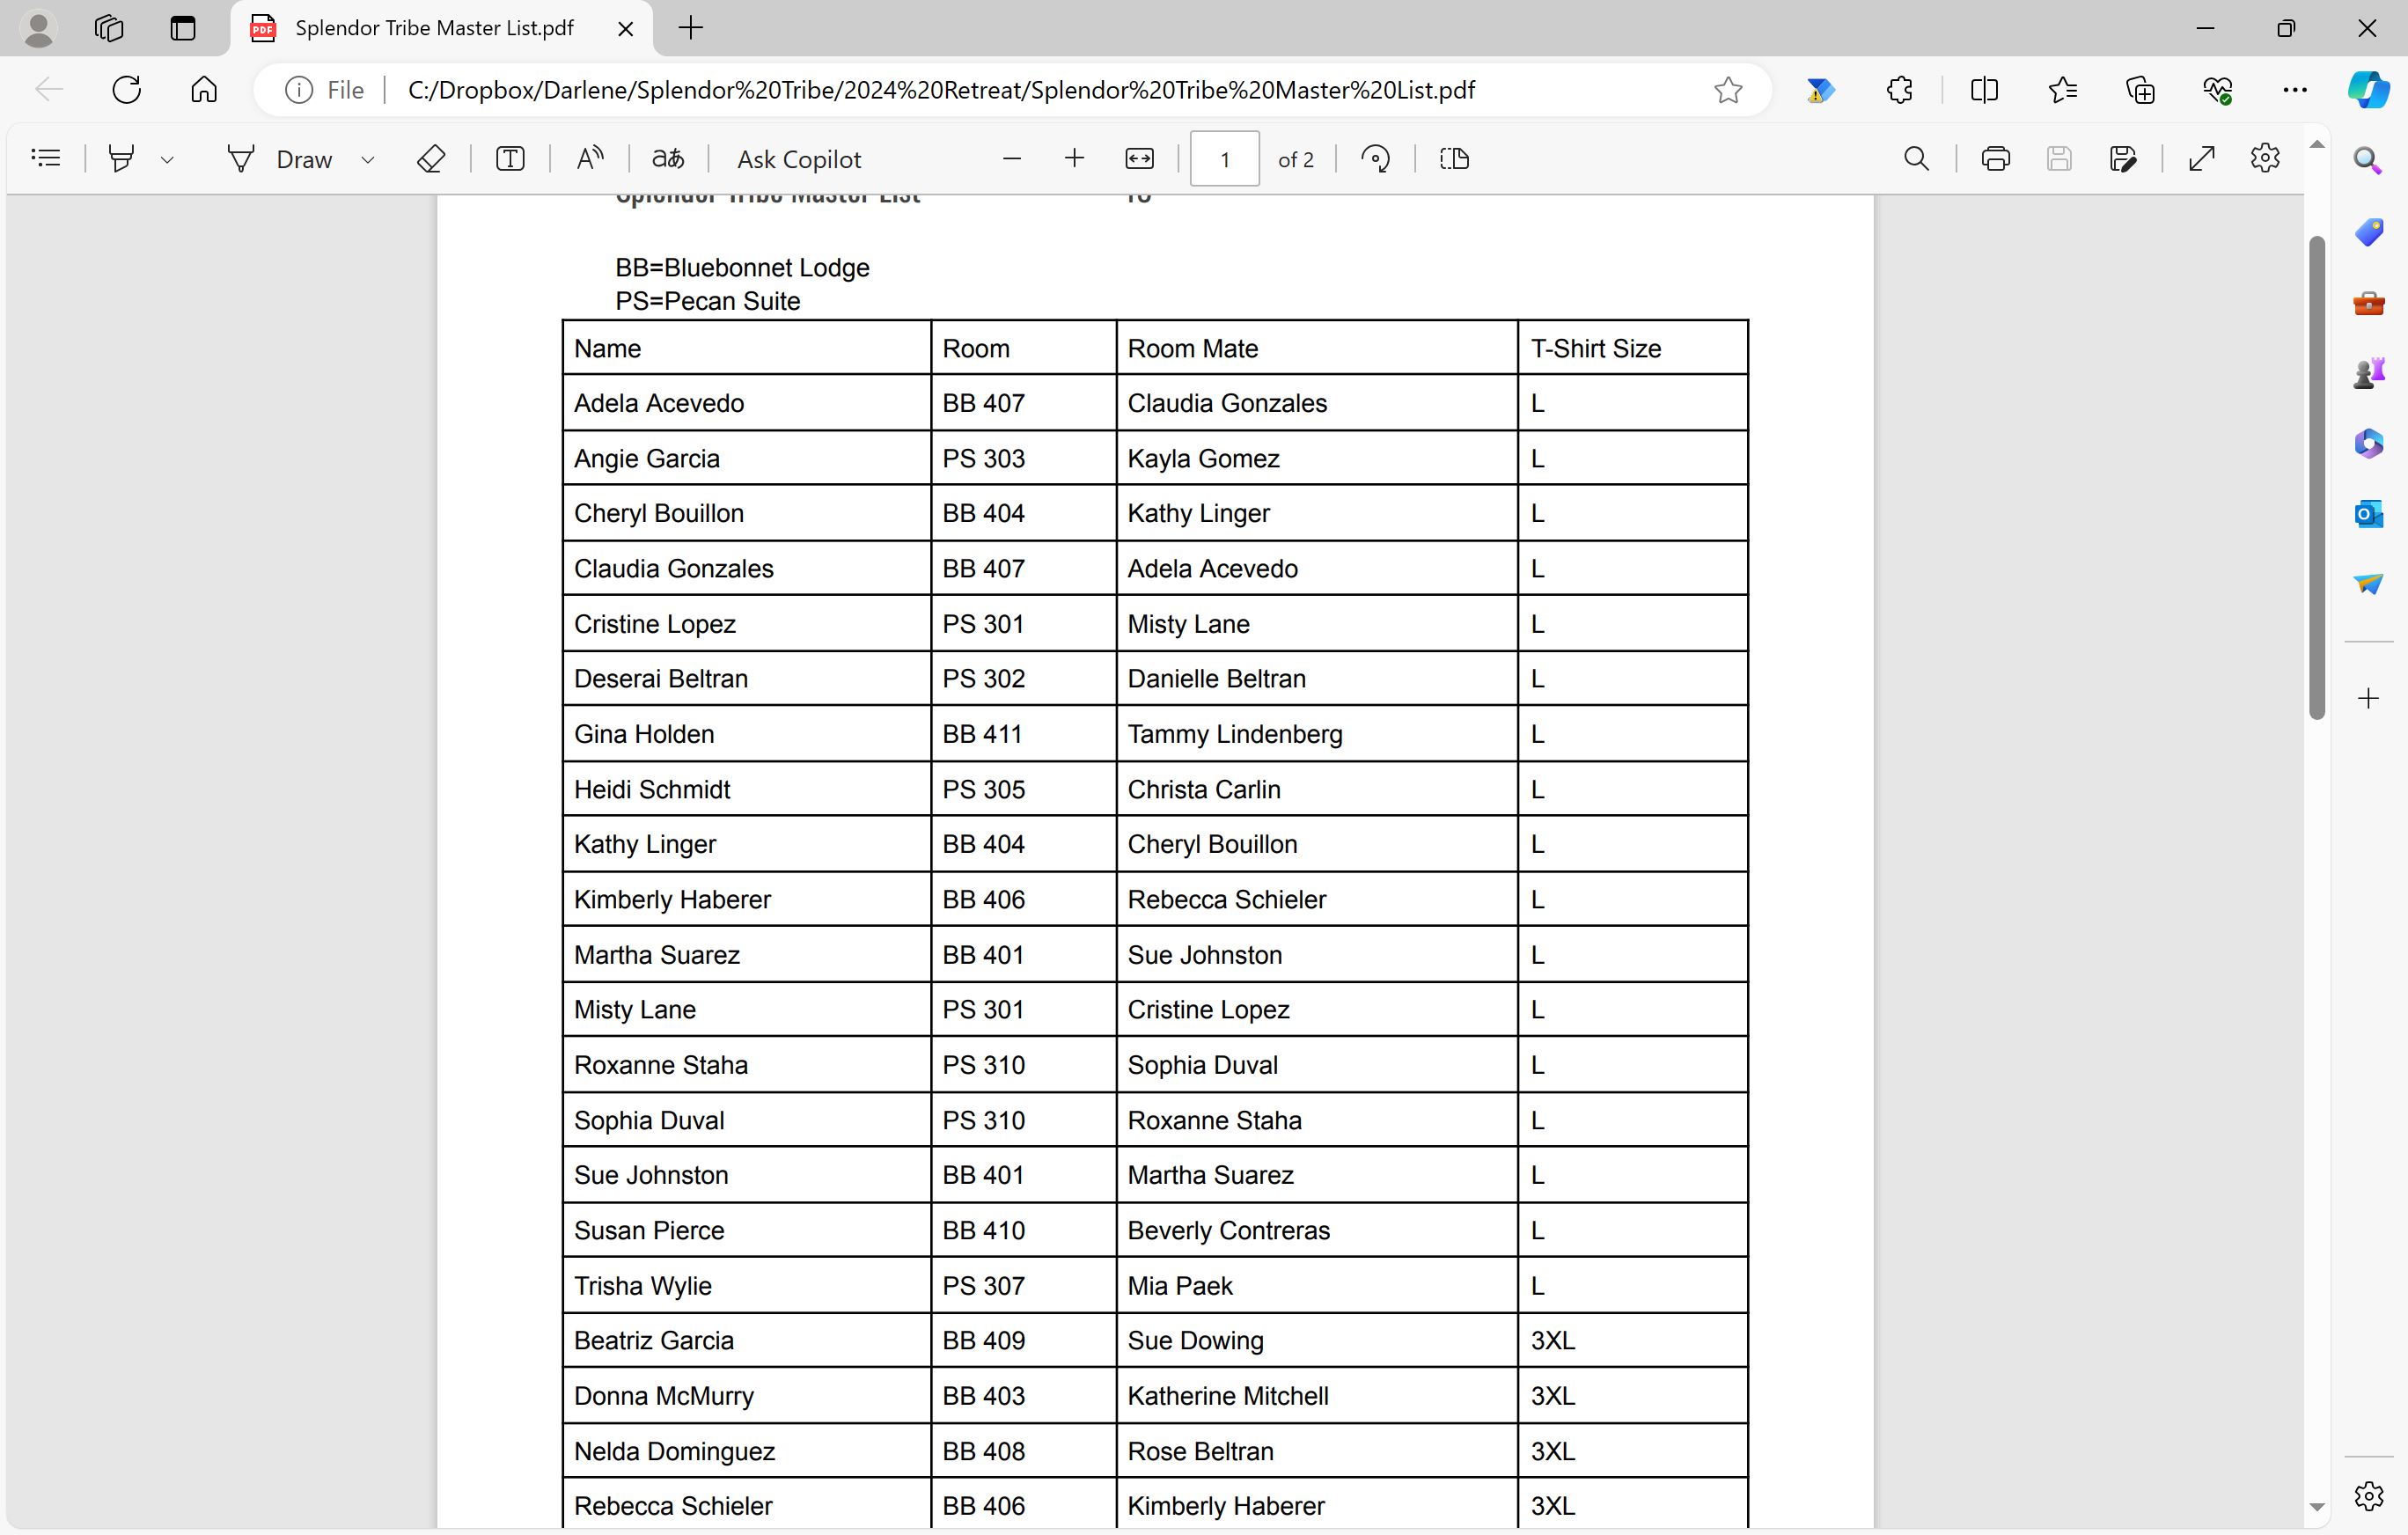
Task: Expand the Draw tool options dropdown
Action: tap(367, 159)
